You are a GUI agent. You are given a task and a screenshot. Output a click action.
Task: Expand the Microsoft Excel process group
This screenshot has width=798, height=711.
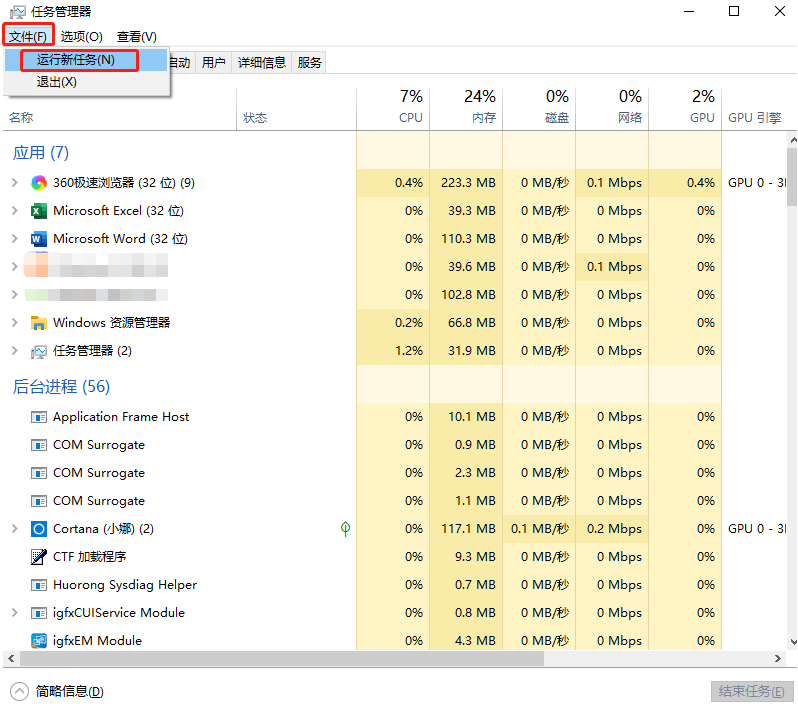(x=14, y=211)
